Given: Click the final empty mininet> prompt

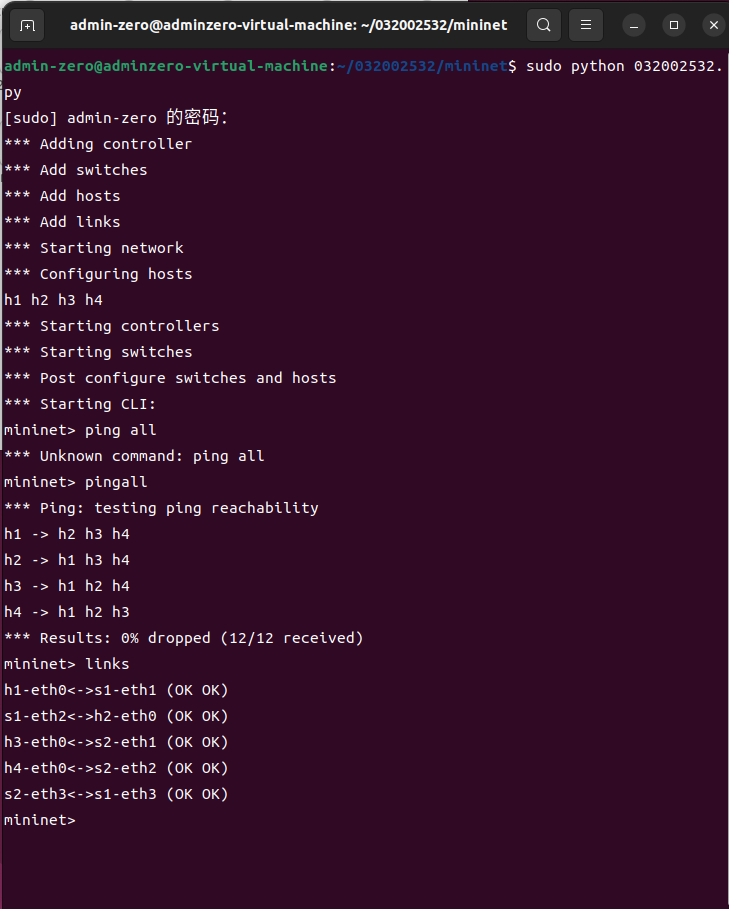Looking at the screenshot, I should point(40,820).
